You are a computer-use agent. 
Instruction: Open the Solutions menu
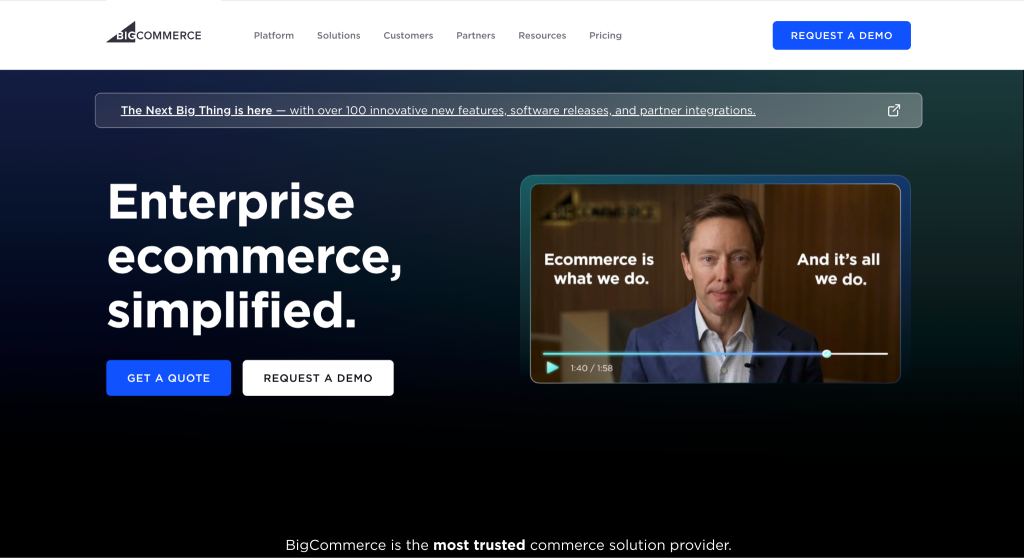338,35
